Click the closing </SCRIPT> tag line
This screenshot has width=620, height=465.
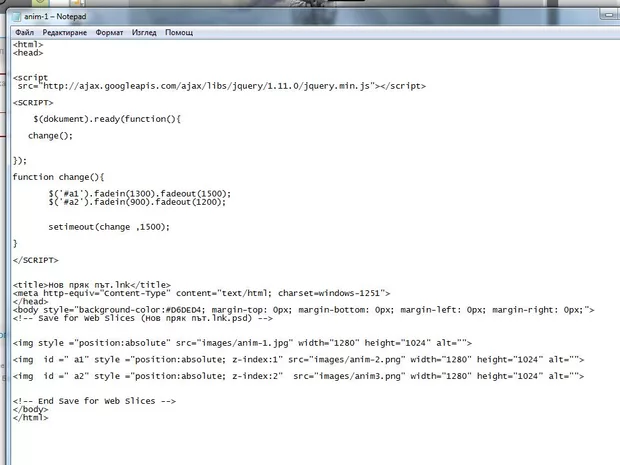(36, 260)
